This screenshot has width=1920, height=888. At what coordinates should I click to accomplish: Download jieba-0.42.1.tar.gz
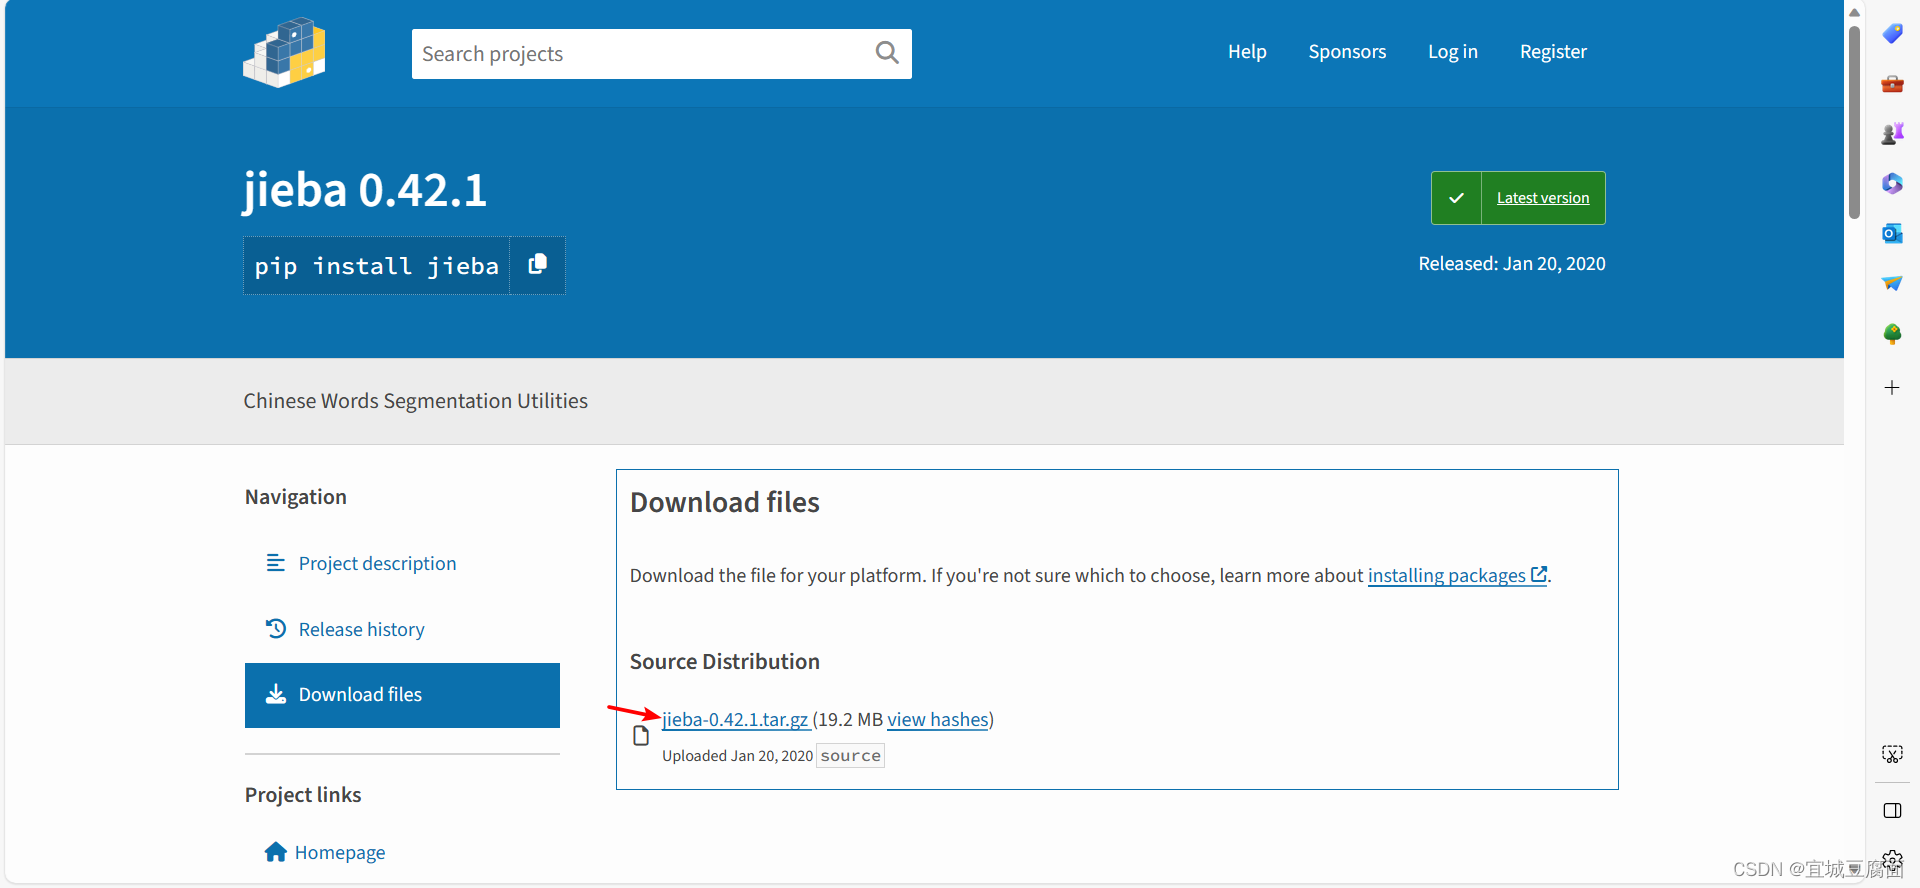click(735, 719)
